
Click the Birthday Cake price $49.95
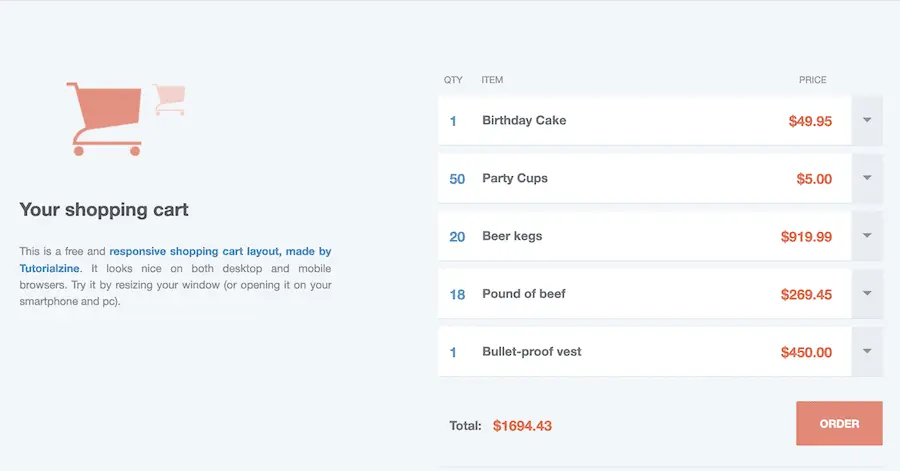pos(810,121)
